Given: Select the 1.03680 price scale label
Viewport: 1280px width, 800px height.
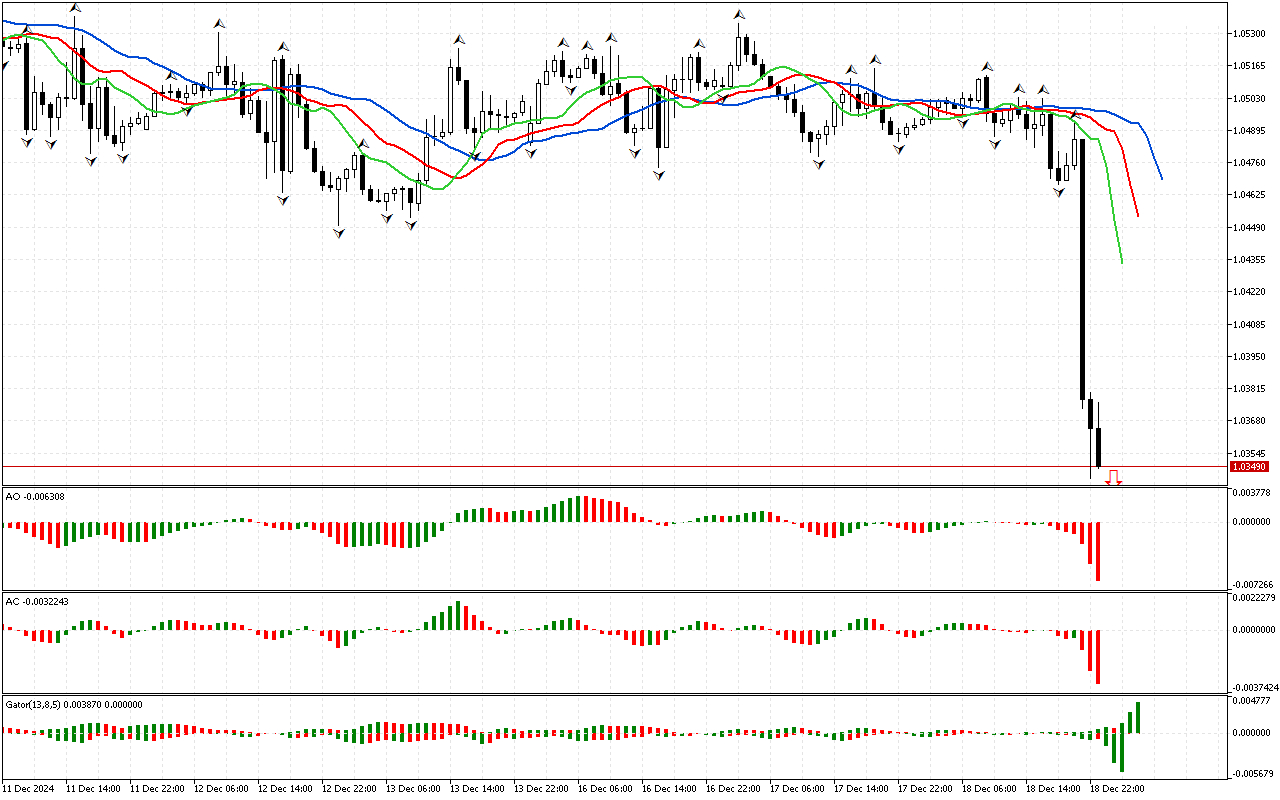Looking at the screenshot, I should pyautogui.click(x=1251, y=421).
